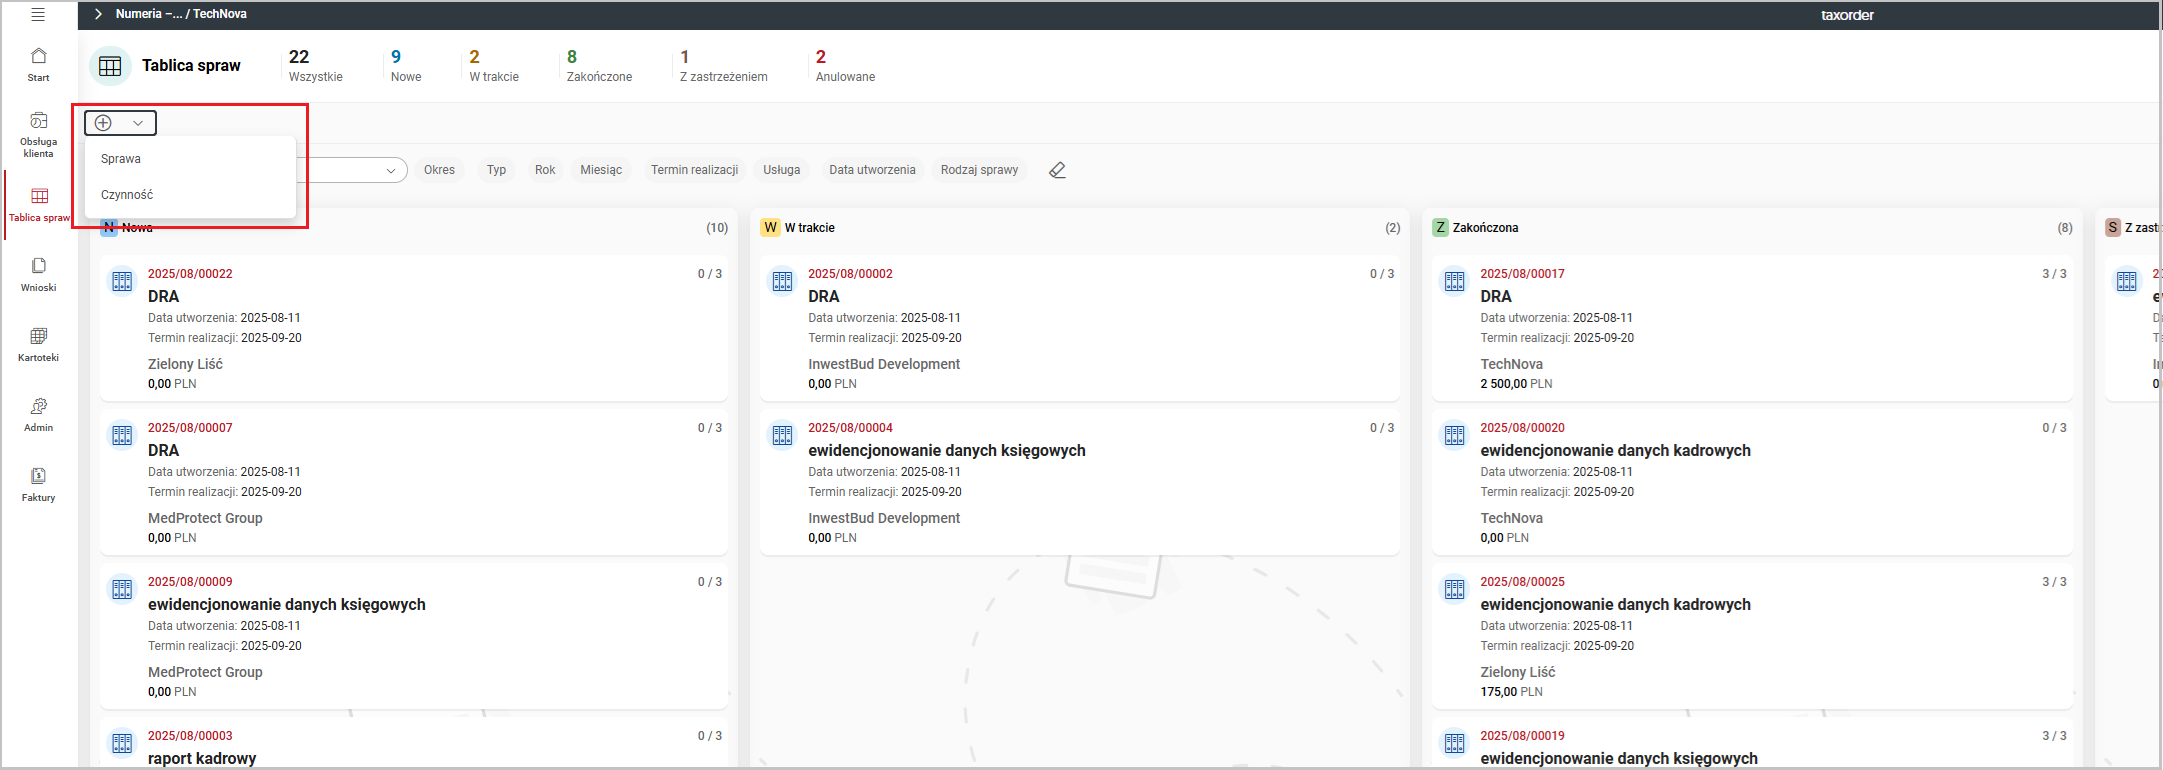Viewport: 2163px width, 770px height.
Task: Filter by Rodzaj sprawy
Action: click(978, 170)
